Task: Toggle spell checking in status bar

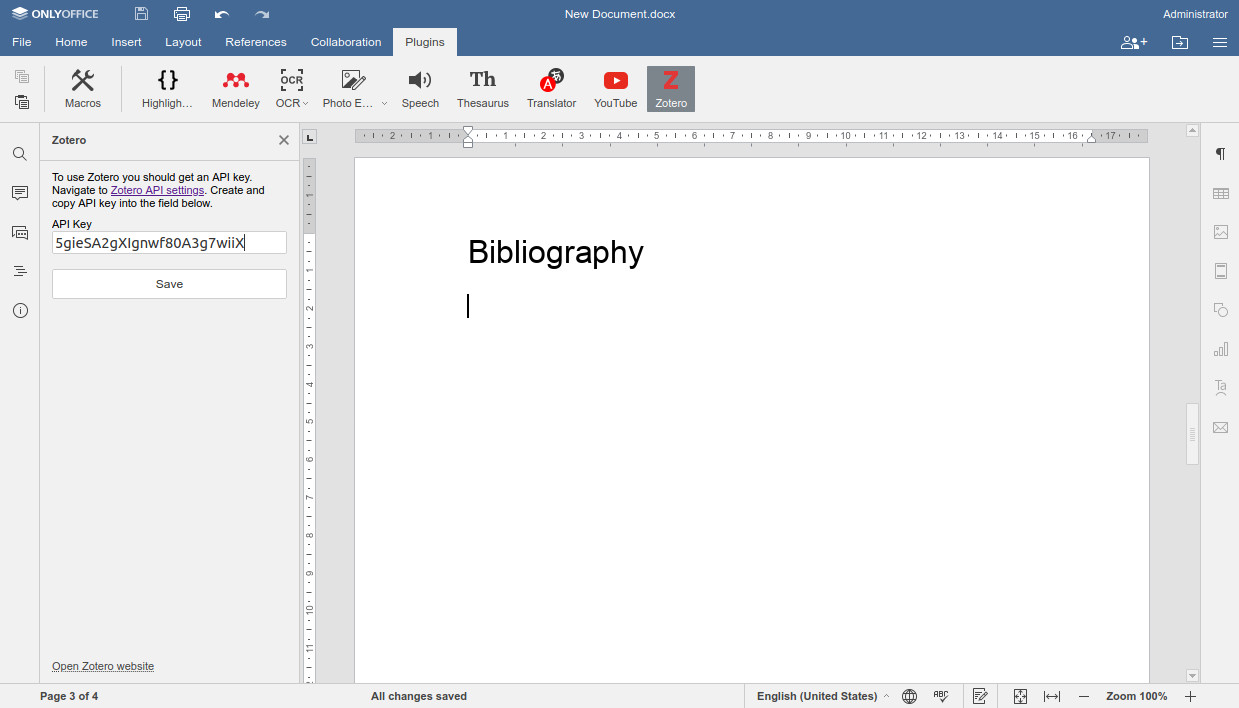Action: 941,696
